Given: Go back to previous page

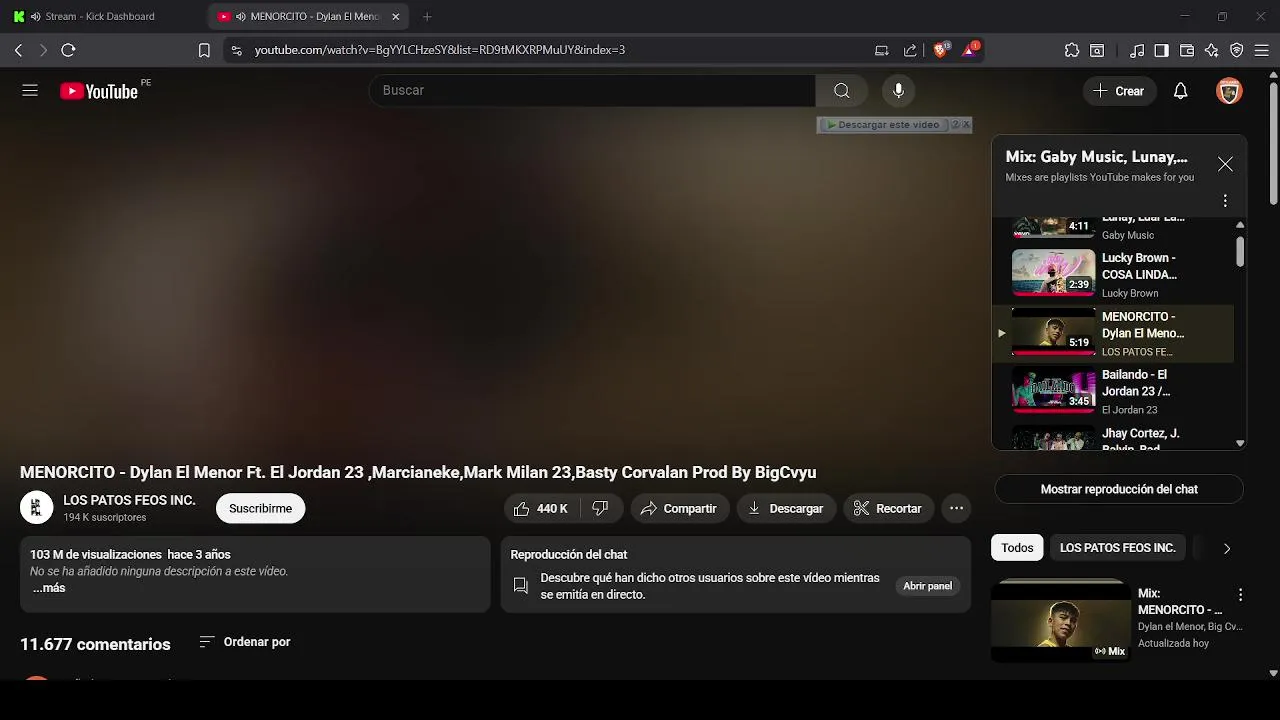Looking at the screenshot, I should tap(18, 50).
